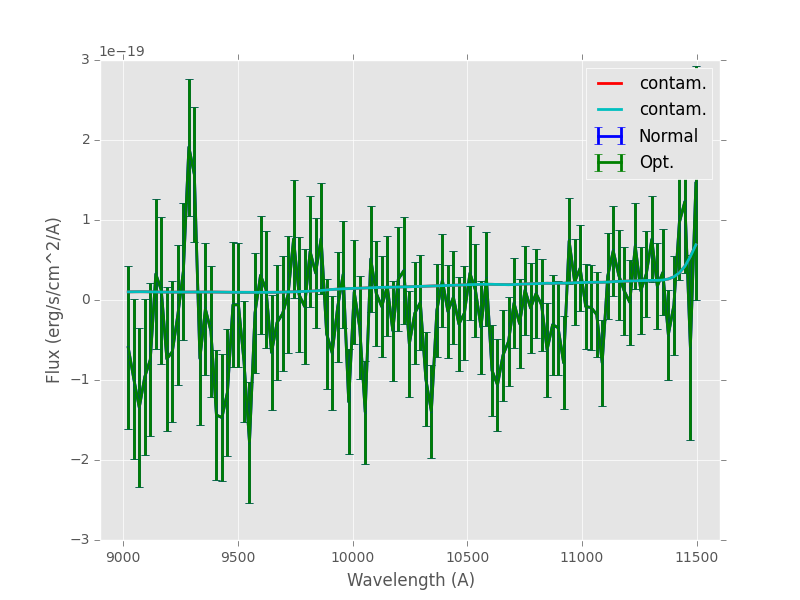The width and height of the screenshot is (800, 600).
Task: Click the 11500 x-axis tick label
Action: [696, 554]
